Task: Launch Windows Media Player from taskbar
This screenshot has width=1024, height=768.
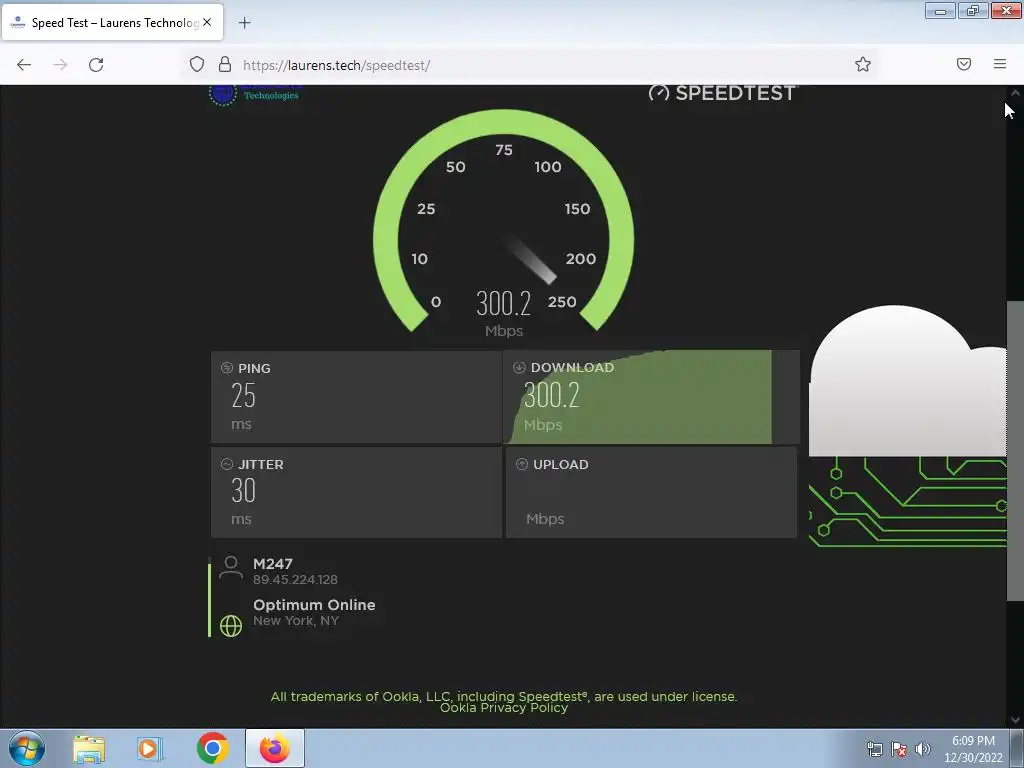Action: pyautogui.click(x=150, y=749)
